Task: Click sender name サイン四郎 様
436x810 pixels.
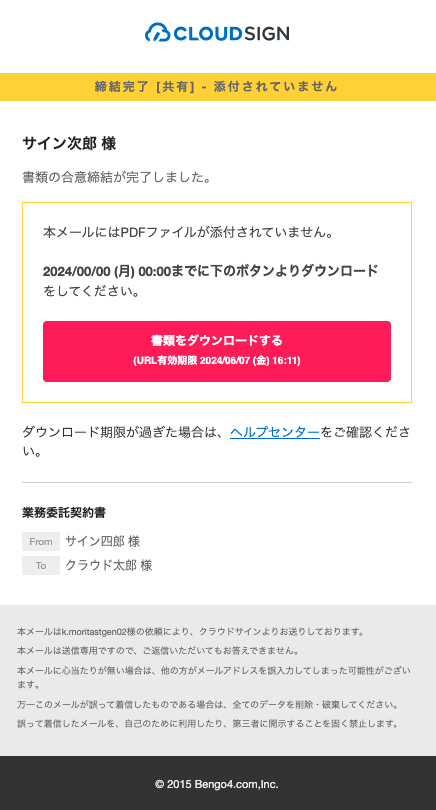Action: click(x=103, y=541)
